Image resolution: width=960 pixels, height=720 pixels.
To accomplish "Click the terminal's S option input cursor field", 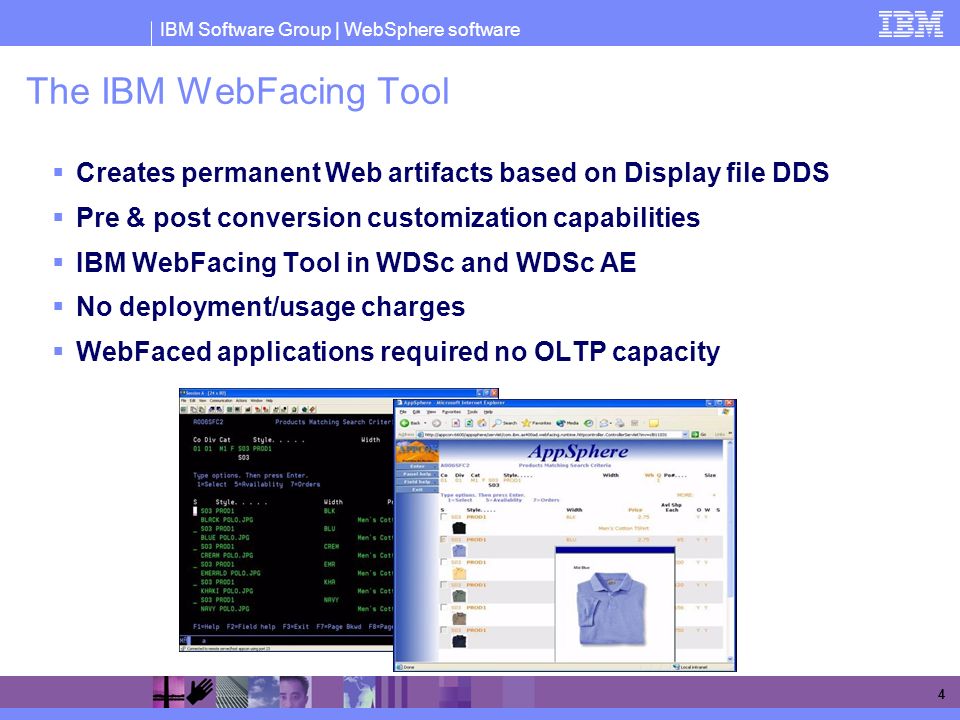I will pos(195,511).
